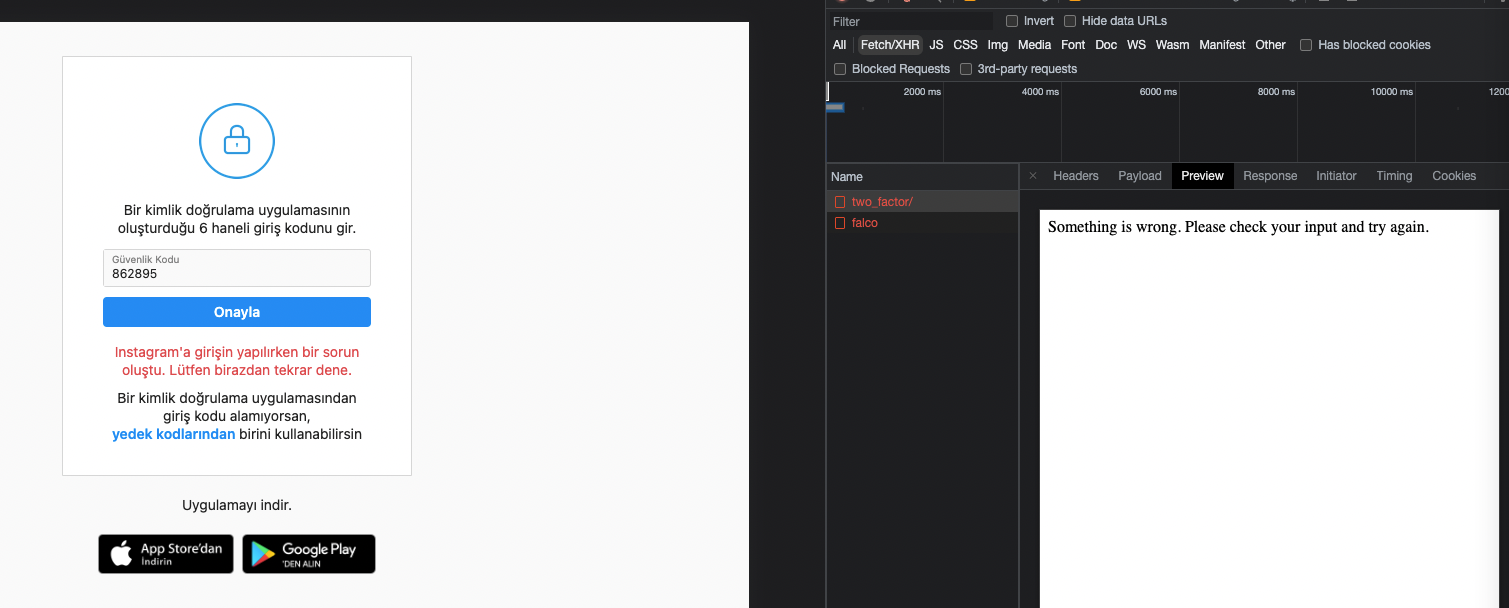
Task: Filter network requests by Wasm
Action: pyautogui.click(x=1172, y=45)
